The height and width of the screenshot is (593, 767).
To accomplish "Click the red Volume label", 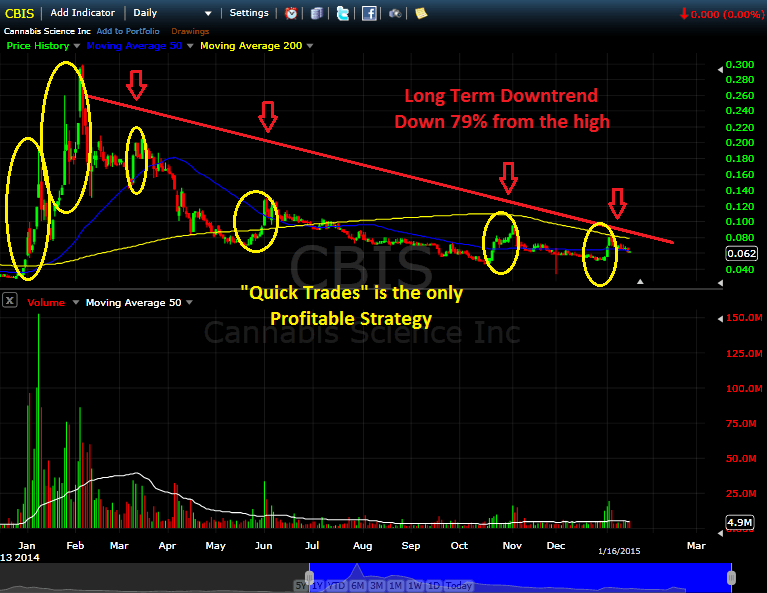I will 46,302.
